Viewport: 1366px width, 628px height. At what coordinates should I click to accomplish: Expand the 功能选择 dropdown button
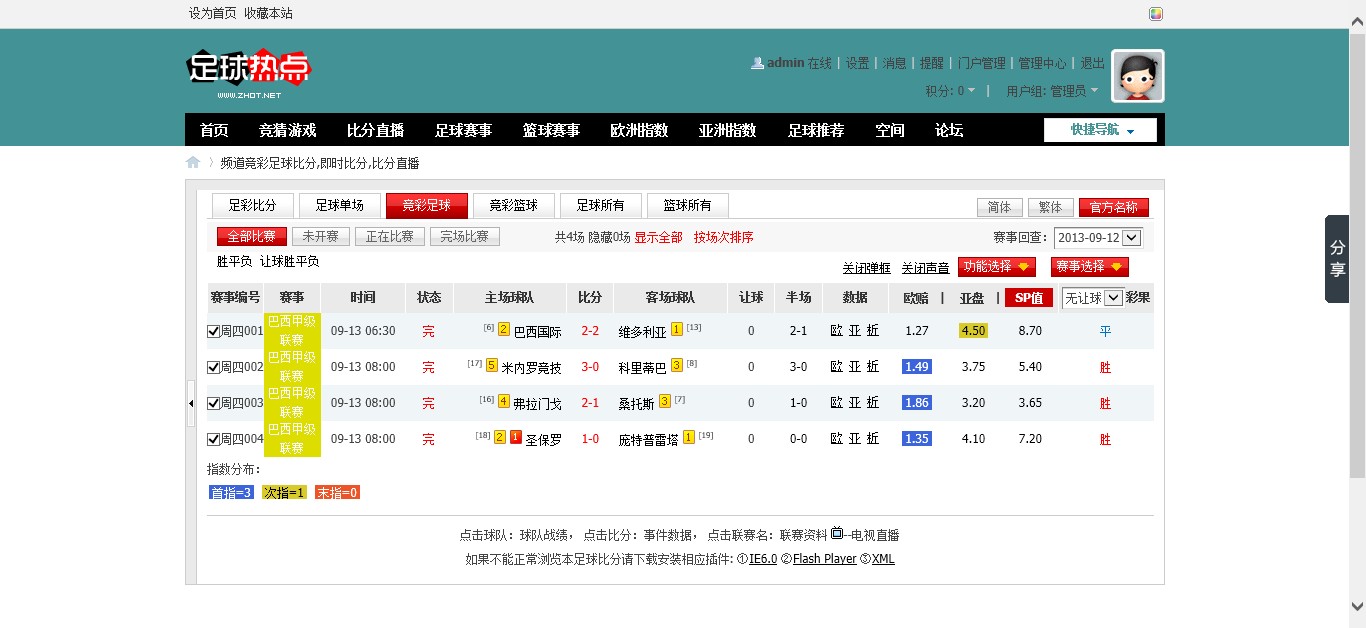coord(997,267)
